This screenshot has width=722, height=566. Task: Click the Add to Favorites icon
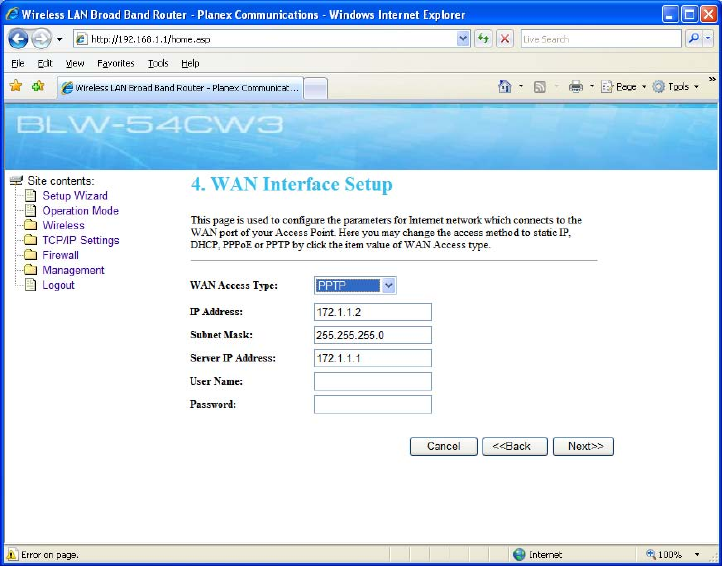point(38,86)
